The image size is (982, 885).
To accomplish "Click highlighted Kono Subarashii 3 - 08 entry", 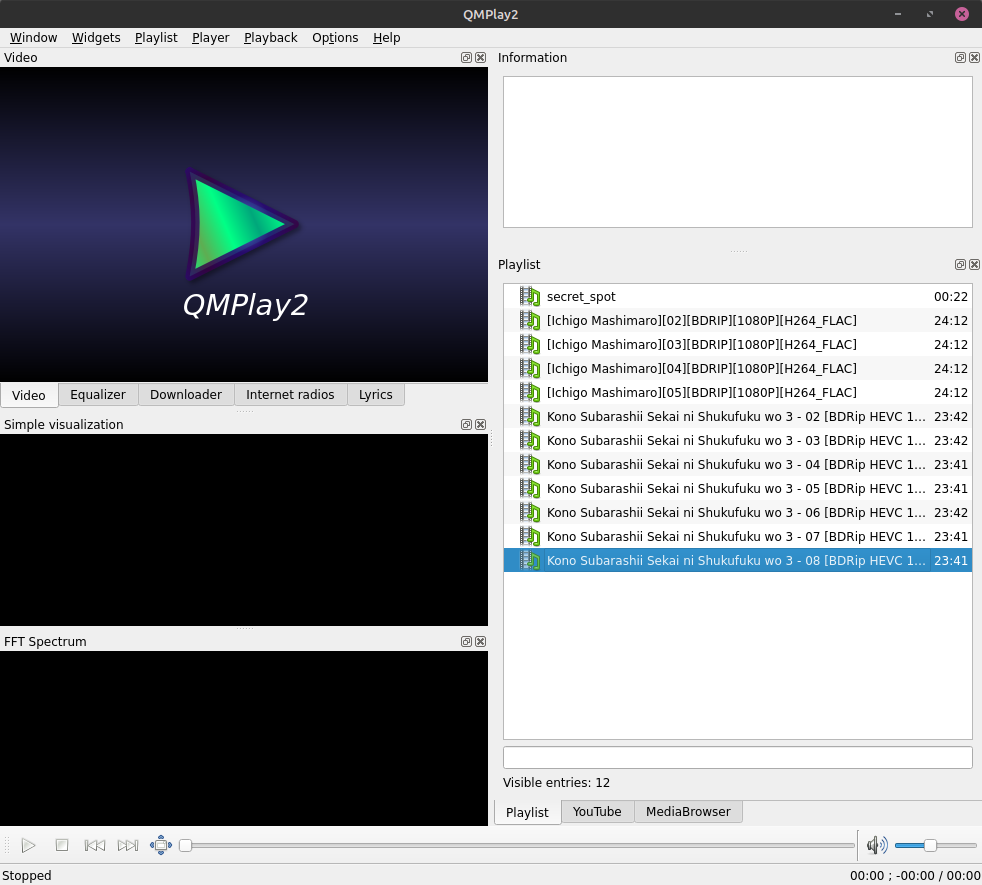I will tap(737, 561).
